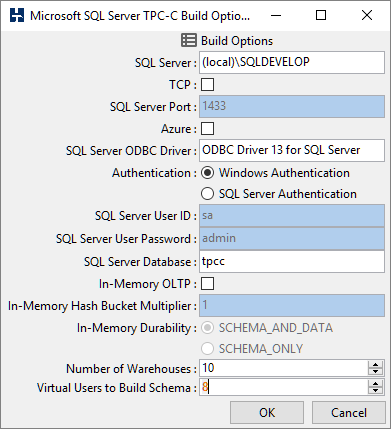The width and height of the screenshot is (391, 429).
Task: Click the 'SQL Server ODBC Driver :' label
Action: [x=131, y=151]
